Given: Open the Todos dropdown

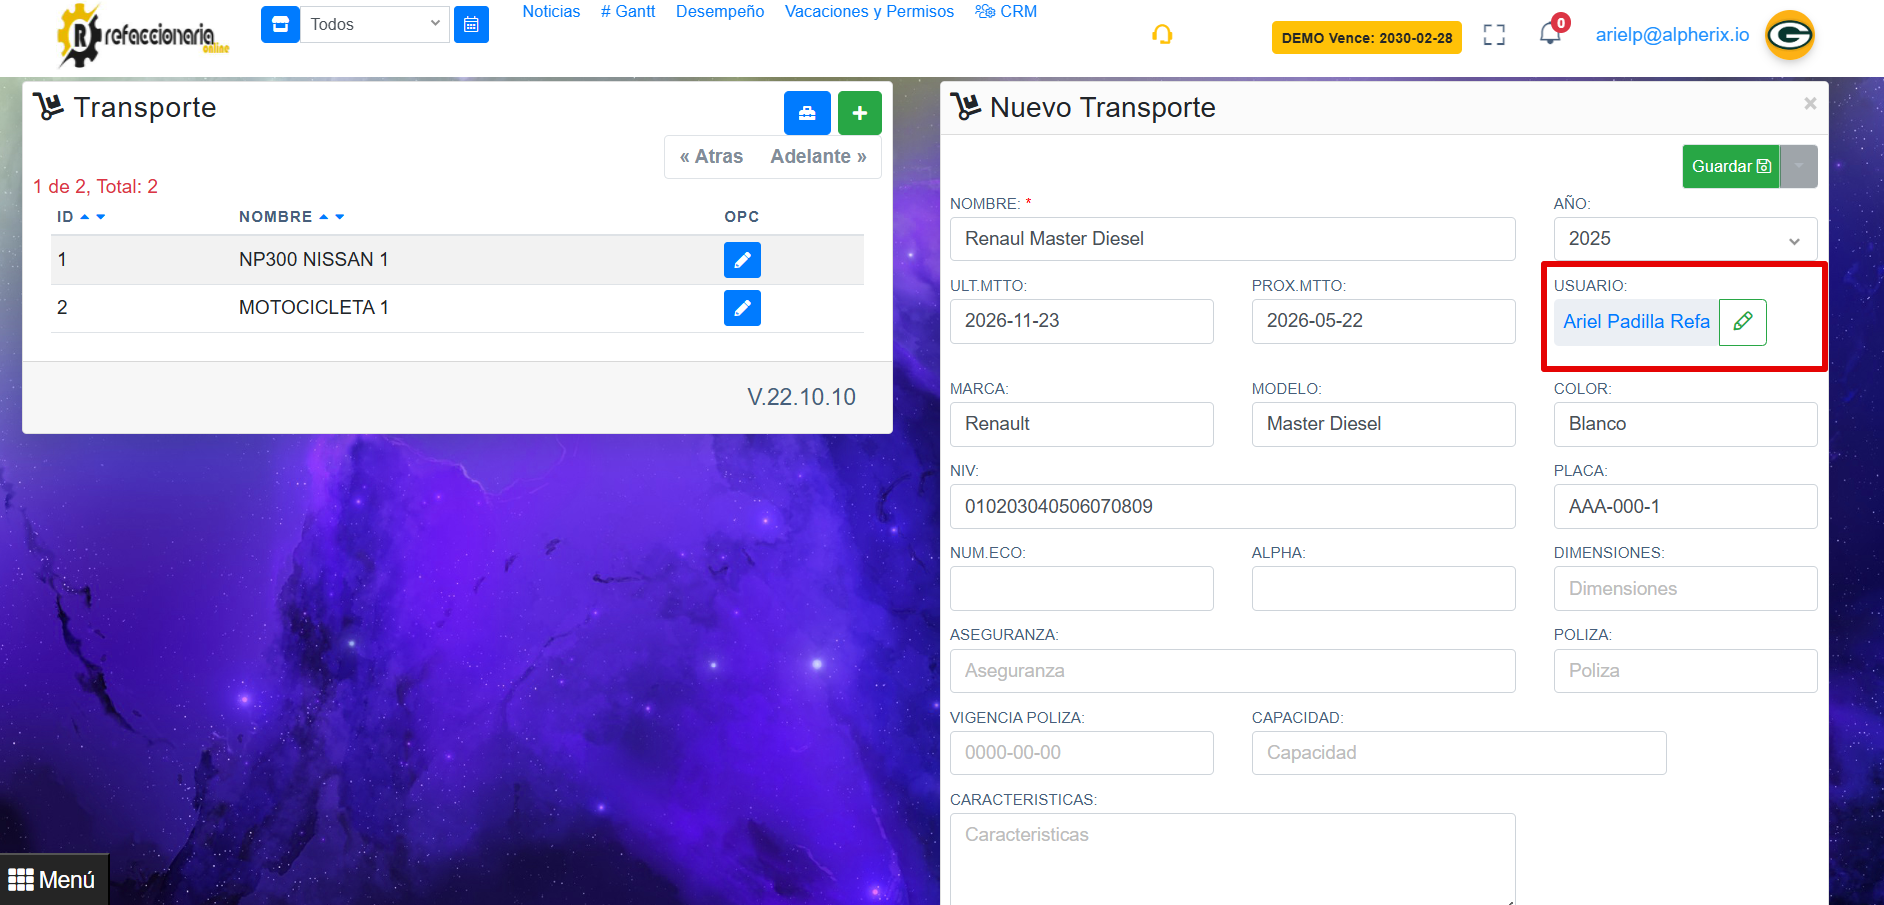Looking at the screenshot, I should pos(374,24).
